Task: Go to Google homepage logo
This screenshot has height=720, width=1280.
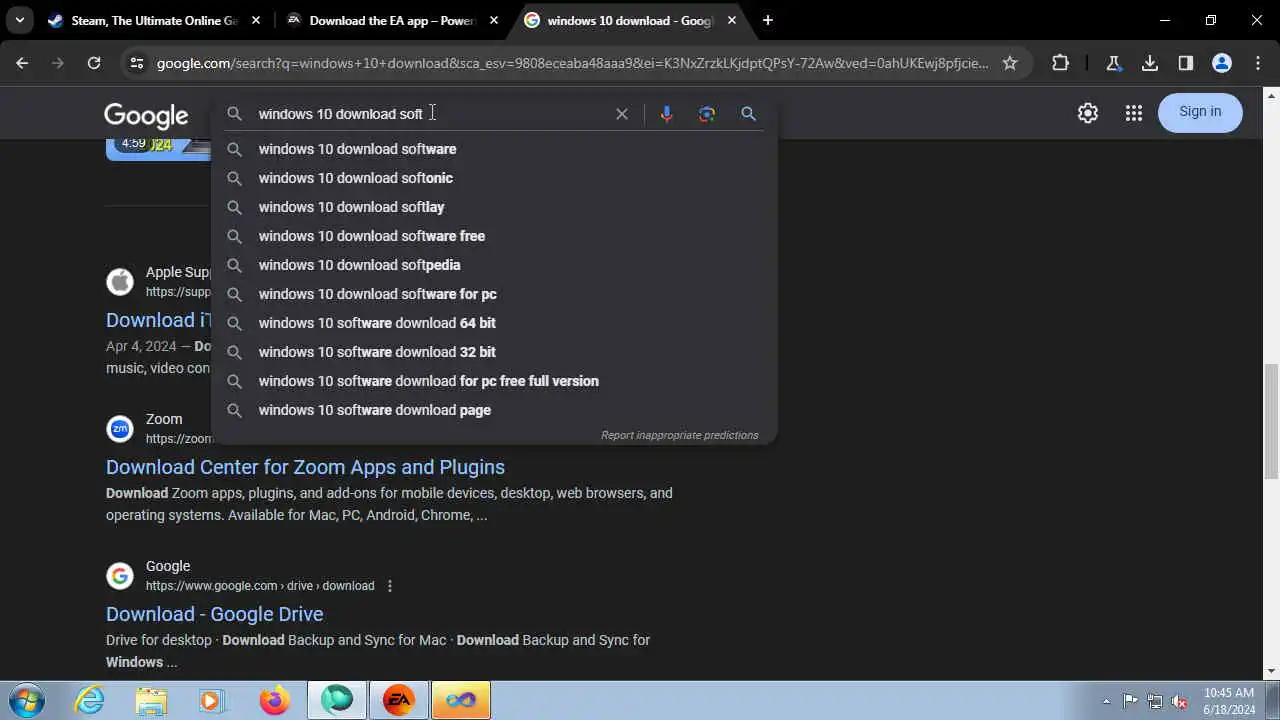Action: [146, 116]
